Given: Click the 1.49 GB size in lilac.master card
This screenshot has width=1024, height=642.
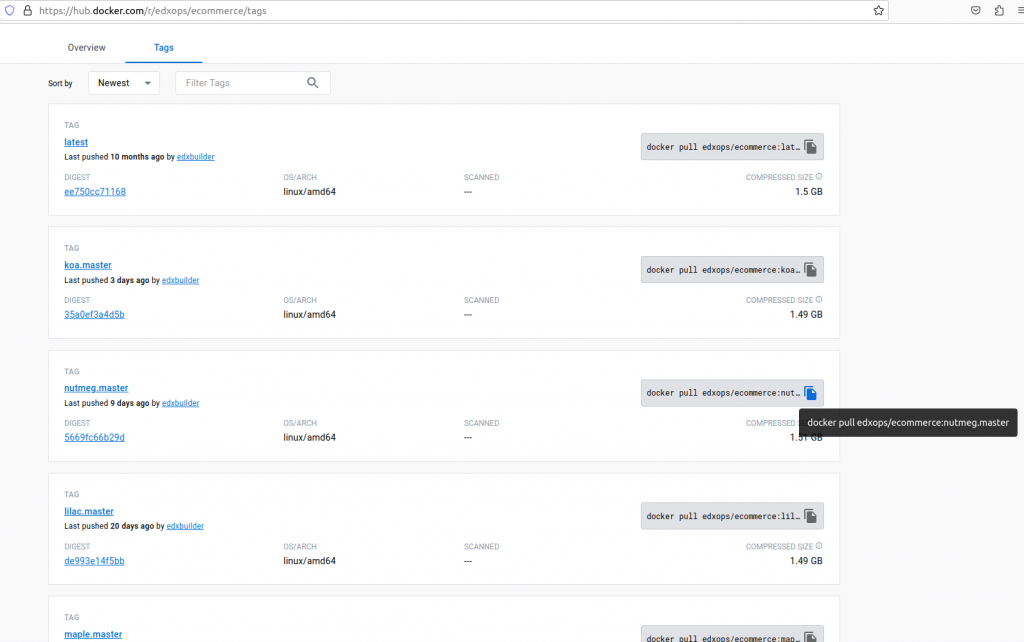Looking at the screenshot, I should (x=806, y=561).
